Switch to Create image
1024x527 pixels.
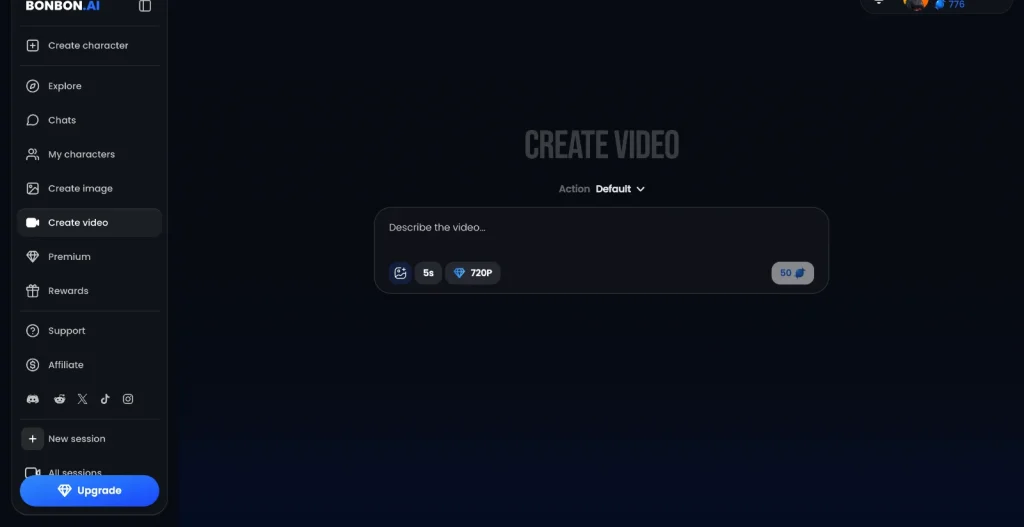[x=89, y=189]
